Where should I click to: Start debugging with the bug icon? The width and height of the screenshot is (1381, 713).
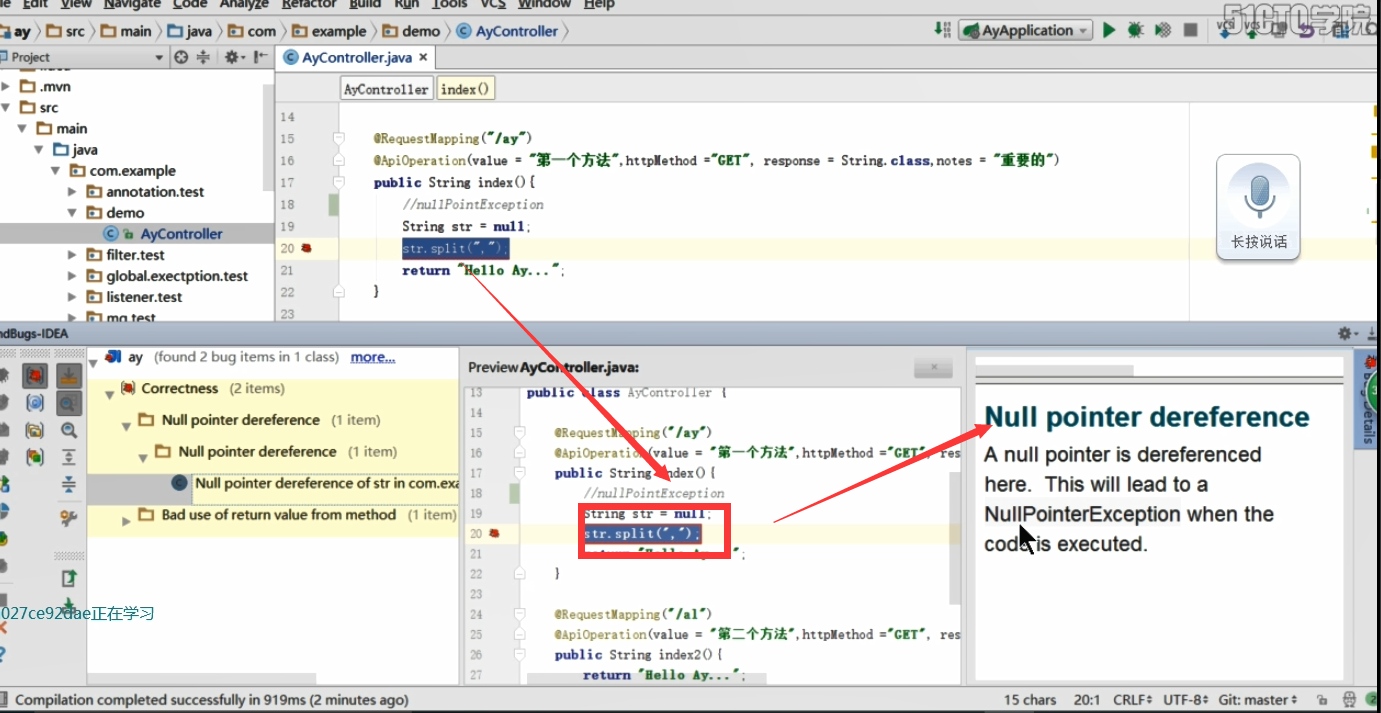pyautogui.click(x=1135, y=31)
